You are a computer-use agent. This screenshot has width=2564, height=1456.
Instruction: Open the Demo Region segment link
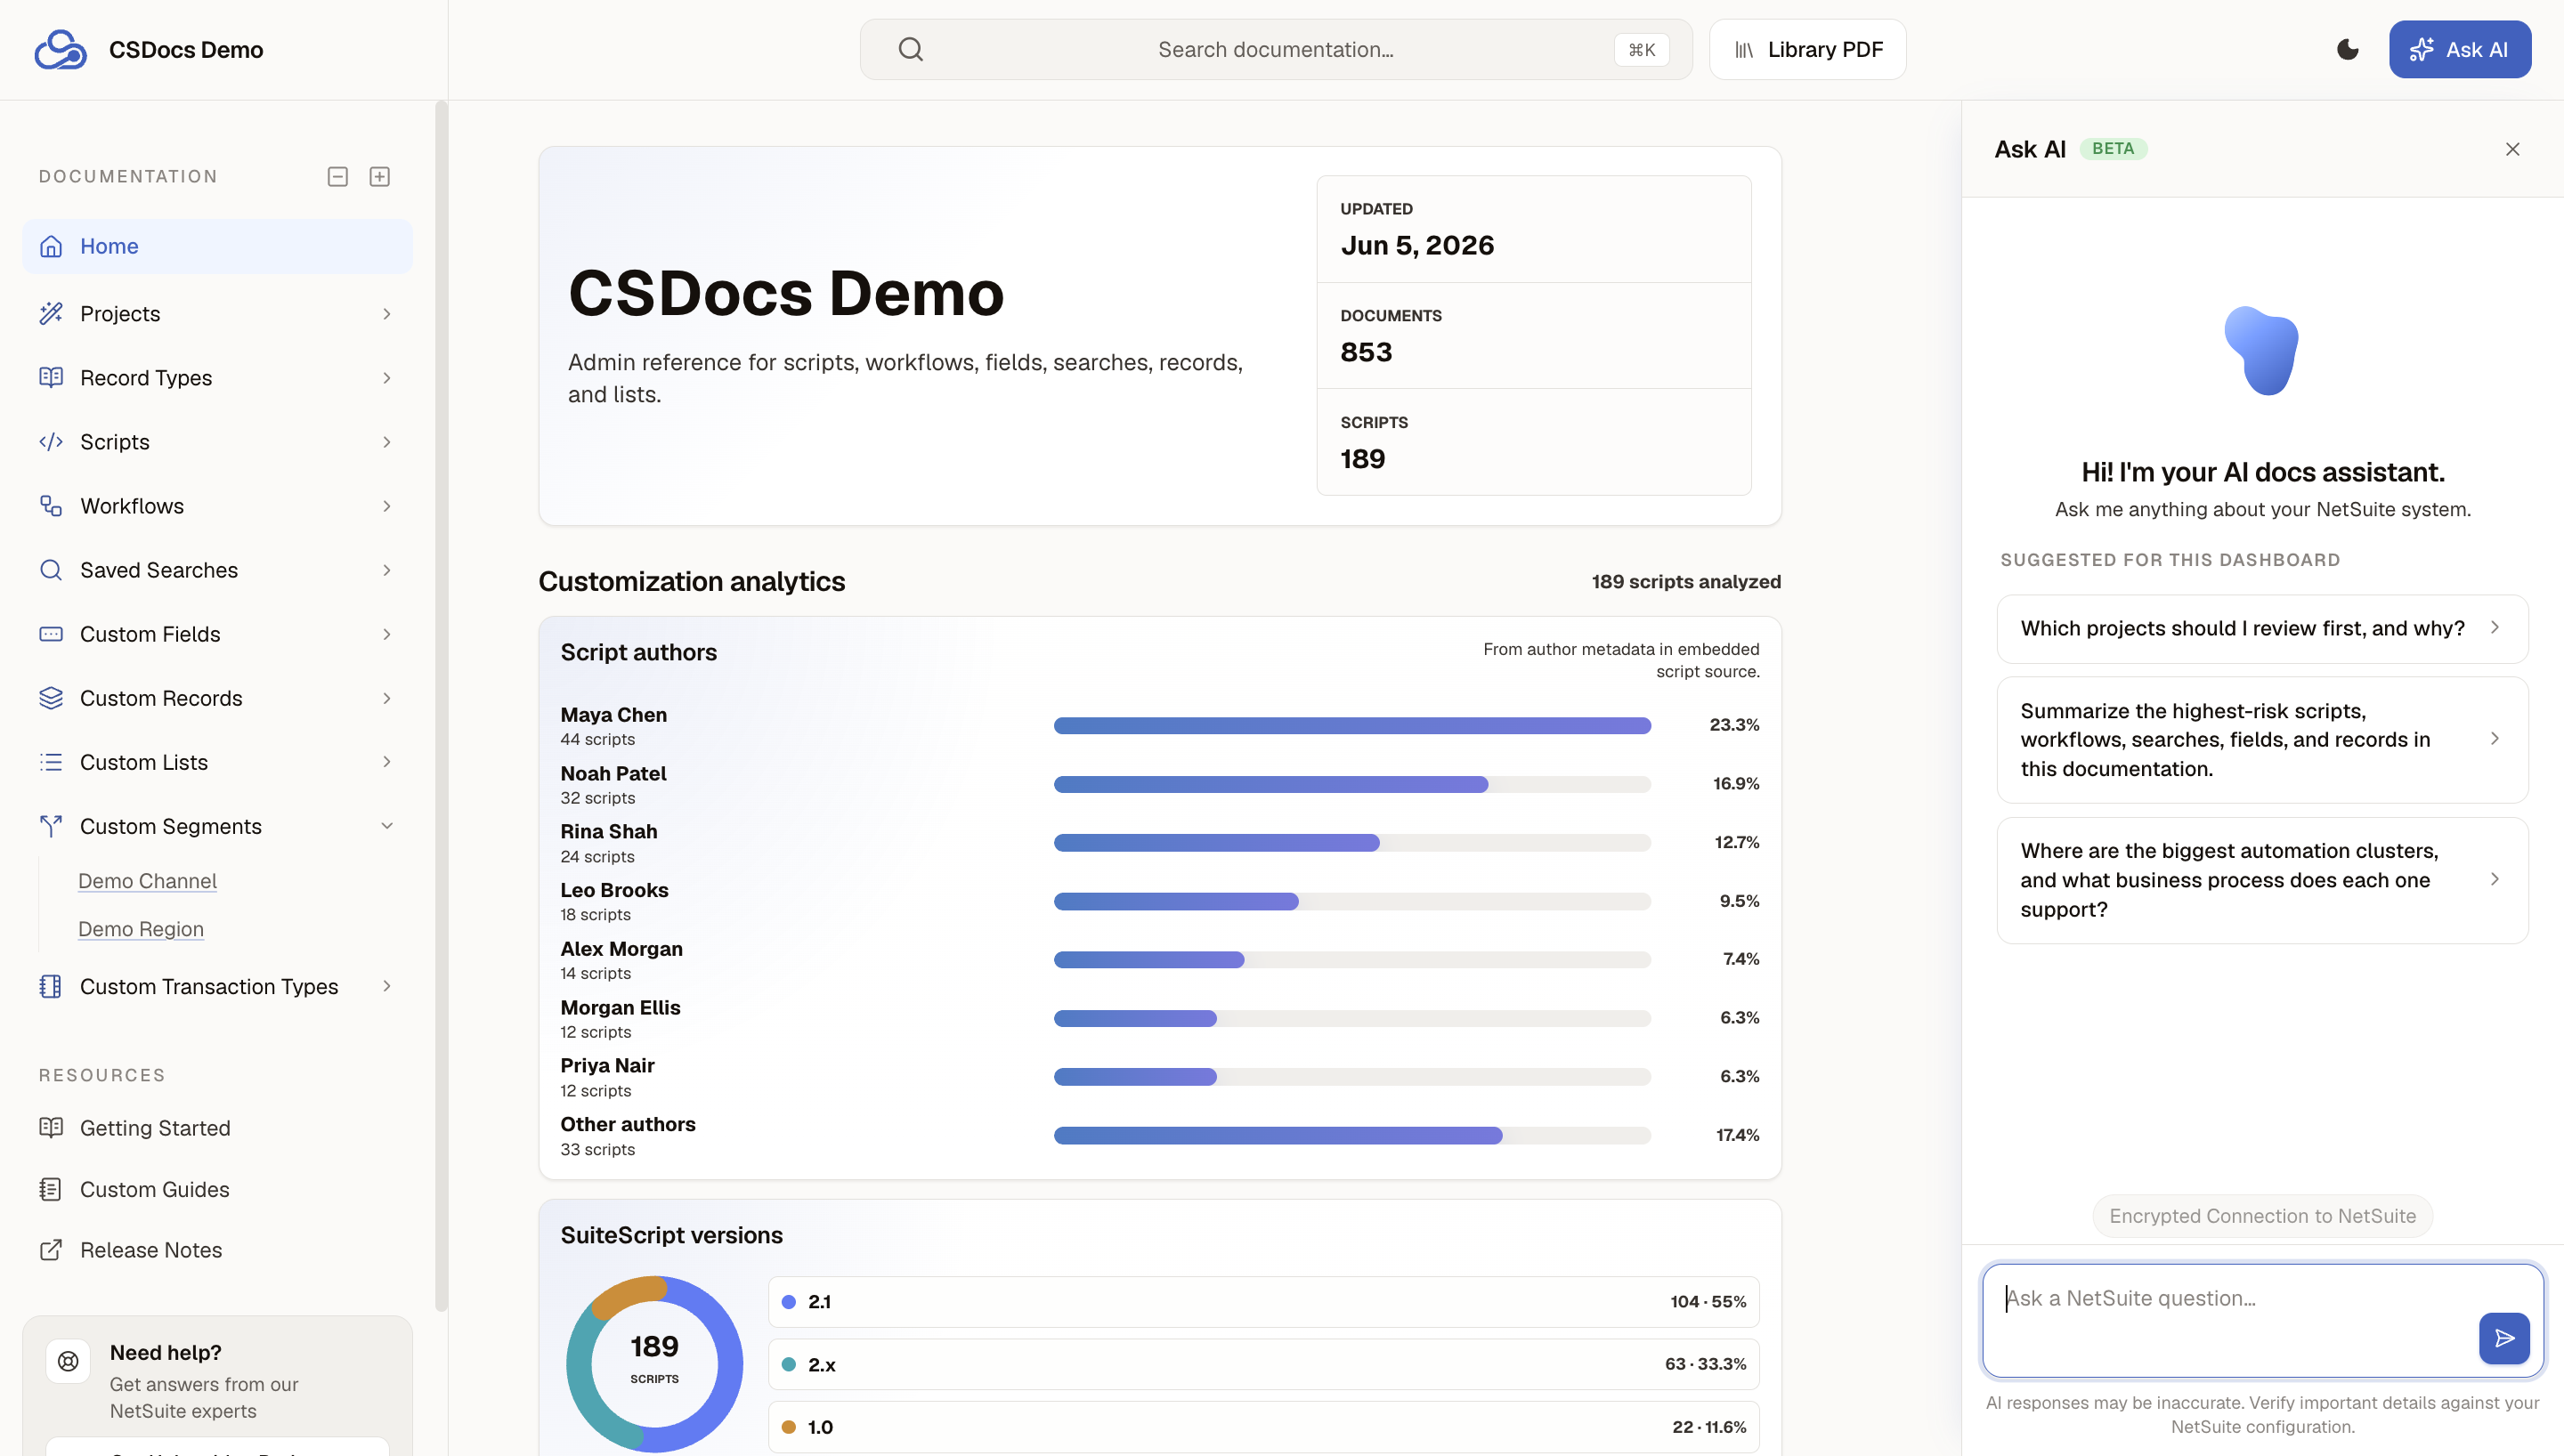[x=141, y=929]
